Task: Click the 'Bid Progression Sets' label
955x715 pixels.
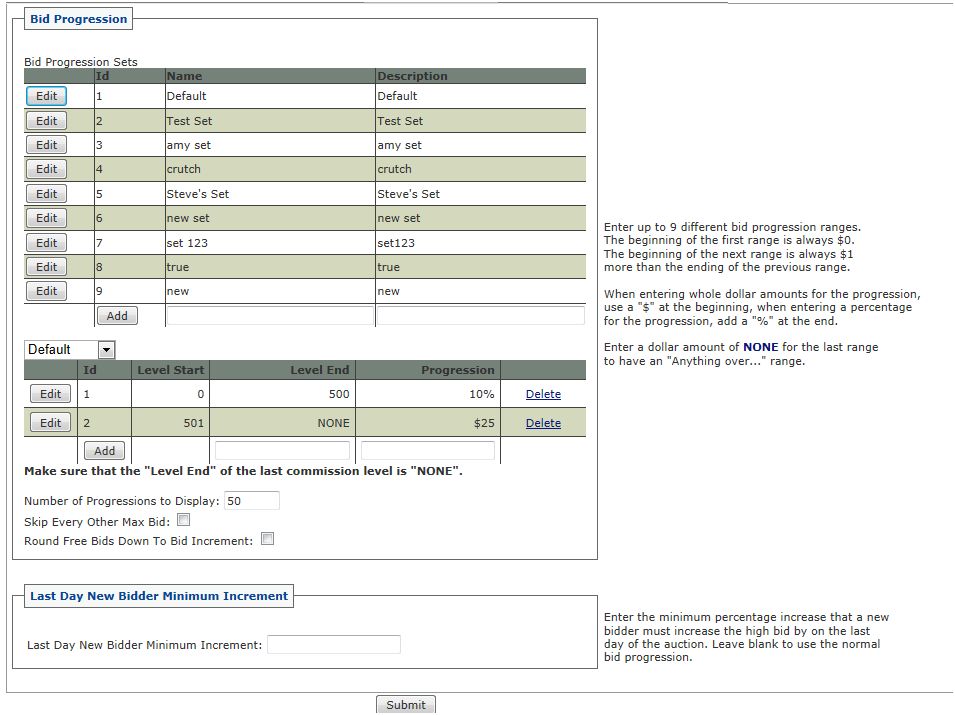Action: 81,62
